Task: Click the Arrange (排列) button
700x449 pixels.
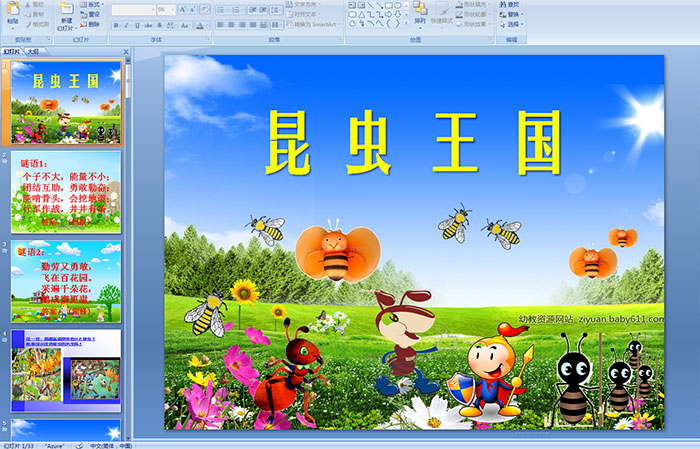Action: [420, 14]
